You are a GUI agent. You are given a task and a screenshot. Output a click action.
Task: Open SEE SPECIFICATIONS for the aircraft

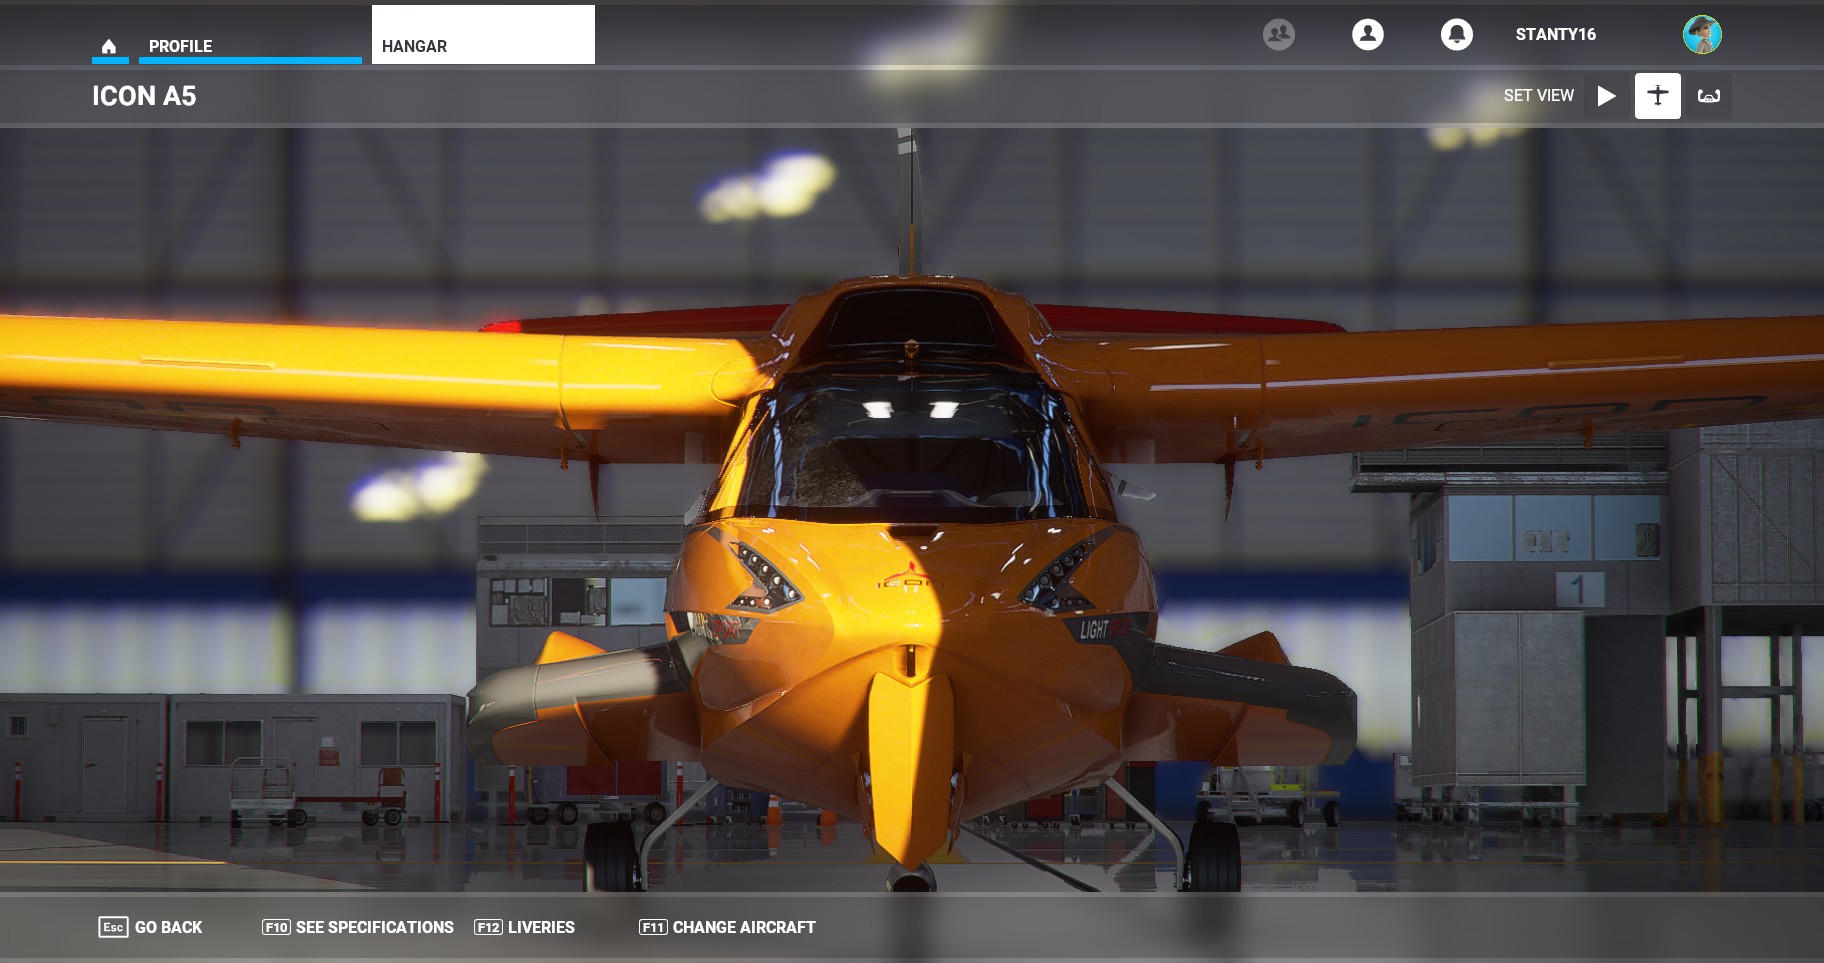(x=374, y=927)
